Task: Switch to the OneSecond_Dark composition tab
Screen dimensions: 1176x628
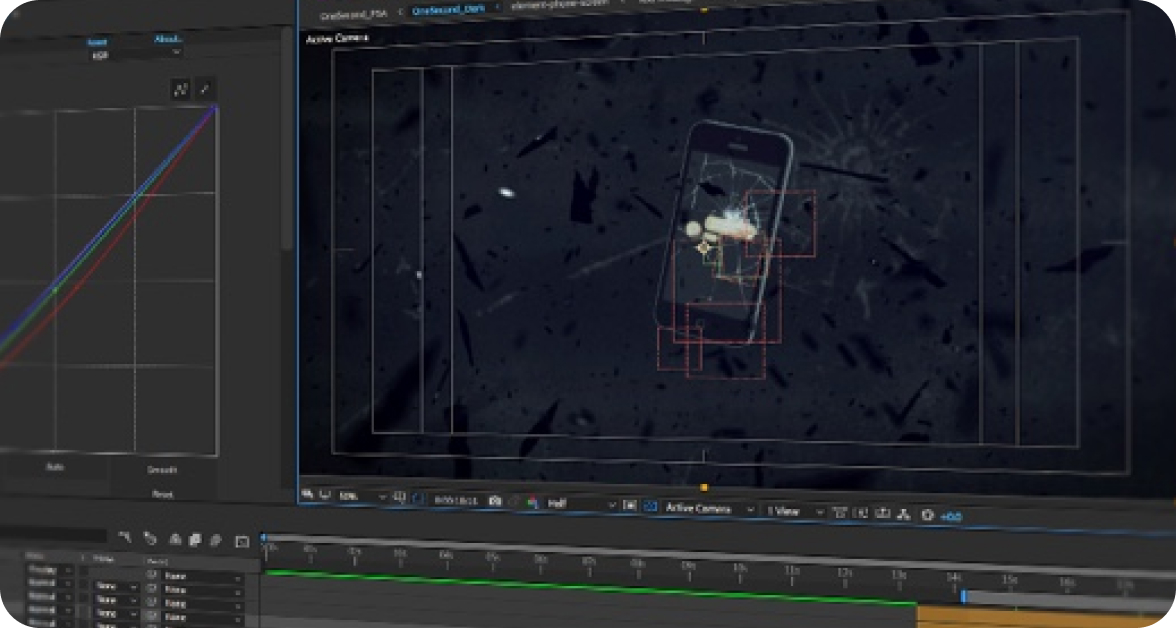Action: (x=448, y=10)
